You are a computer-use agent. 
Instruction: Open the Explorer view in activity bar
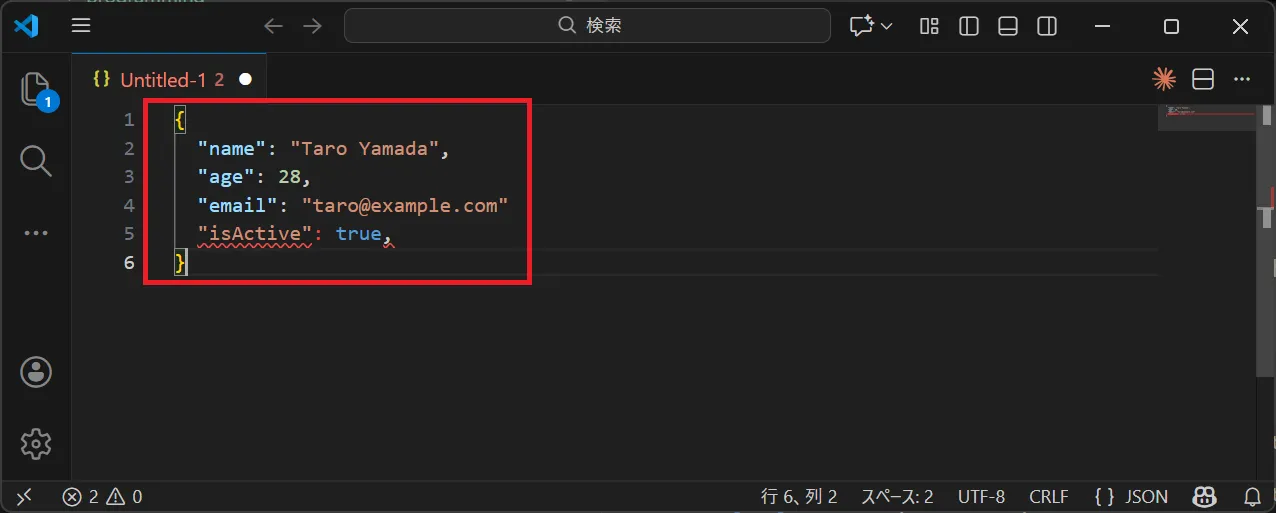[35, 89]
